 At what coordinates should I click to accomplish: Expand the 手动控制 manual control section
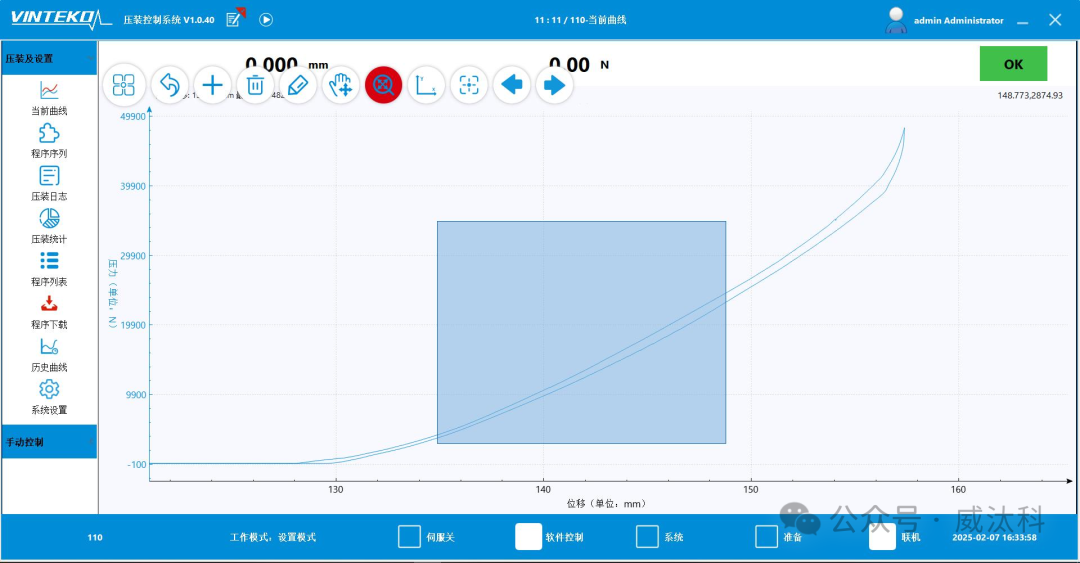coord(49,442)
